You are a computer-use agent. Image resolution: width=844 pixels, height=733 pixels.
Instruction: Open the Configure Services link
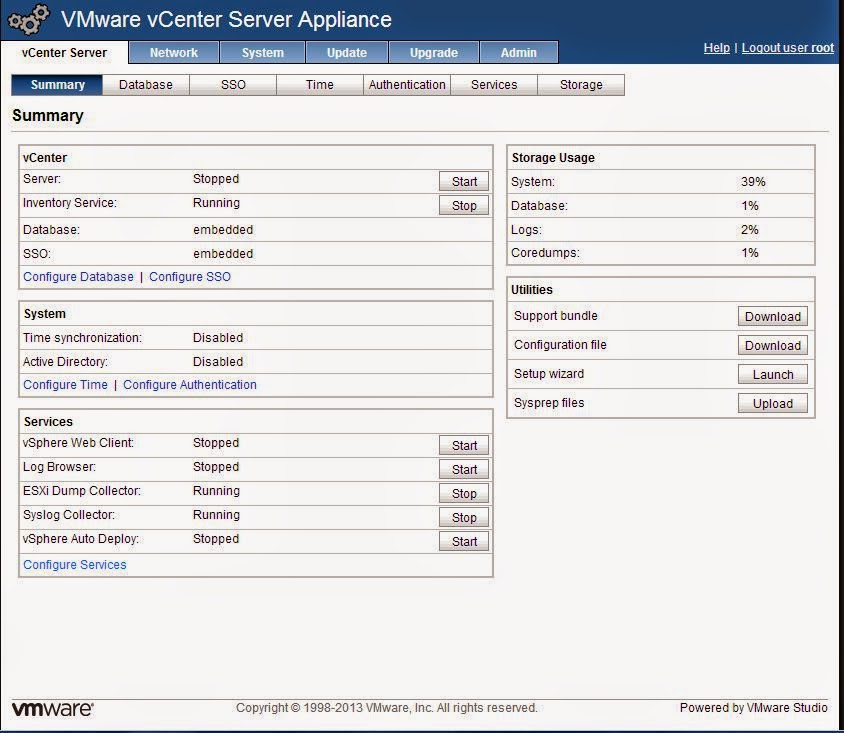pos(75,565)
